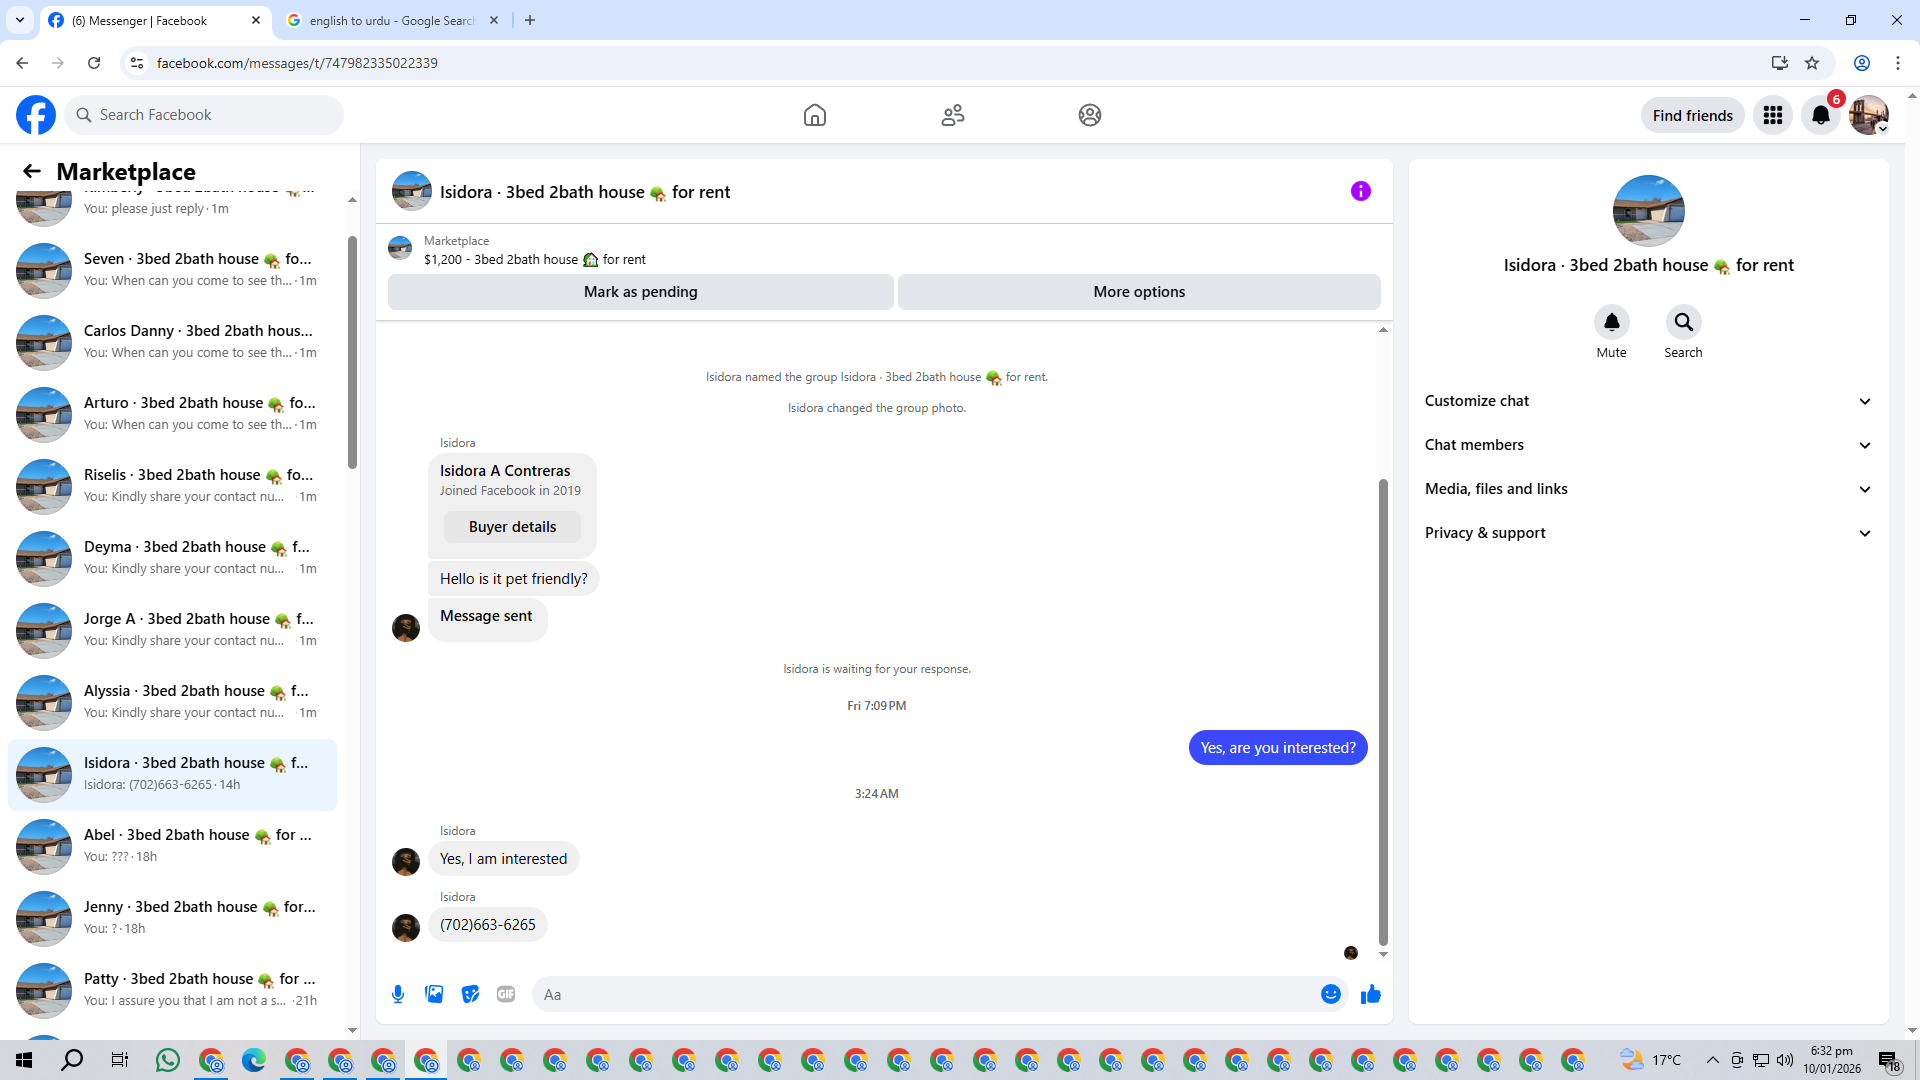
Task: Send a thumbs-up like
Action: (1371, 994)
